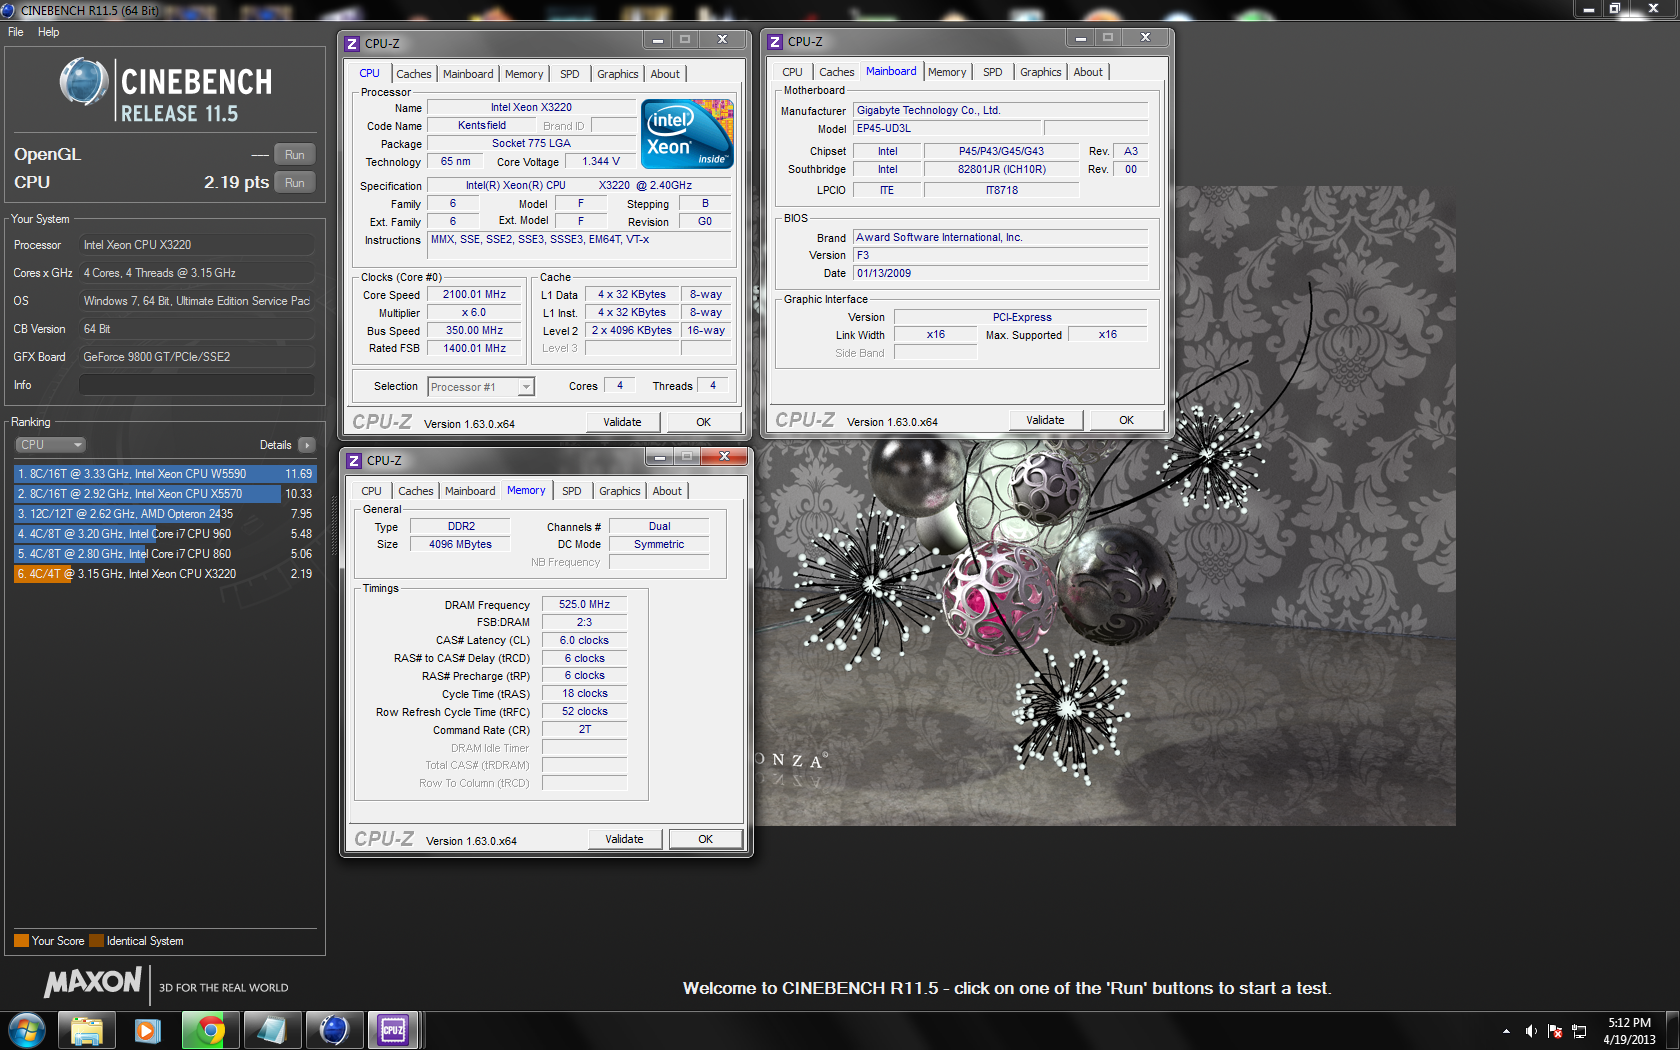Click the taskbar clock 5:12 PM
Image resolution: width=1680 pixels, height=1050 pixels.
(1629, 1031)
